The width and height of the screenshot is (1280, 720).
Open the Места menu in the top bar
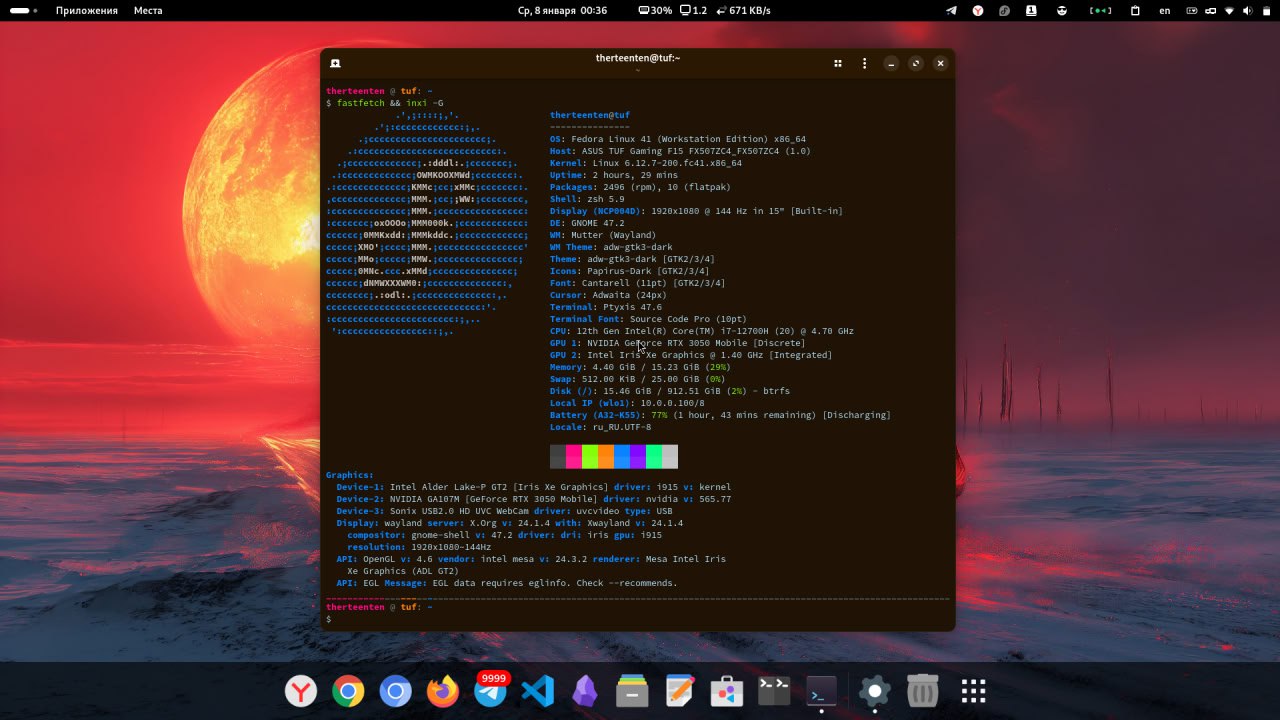pos(148,10)
